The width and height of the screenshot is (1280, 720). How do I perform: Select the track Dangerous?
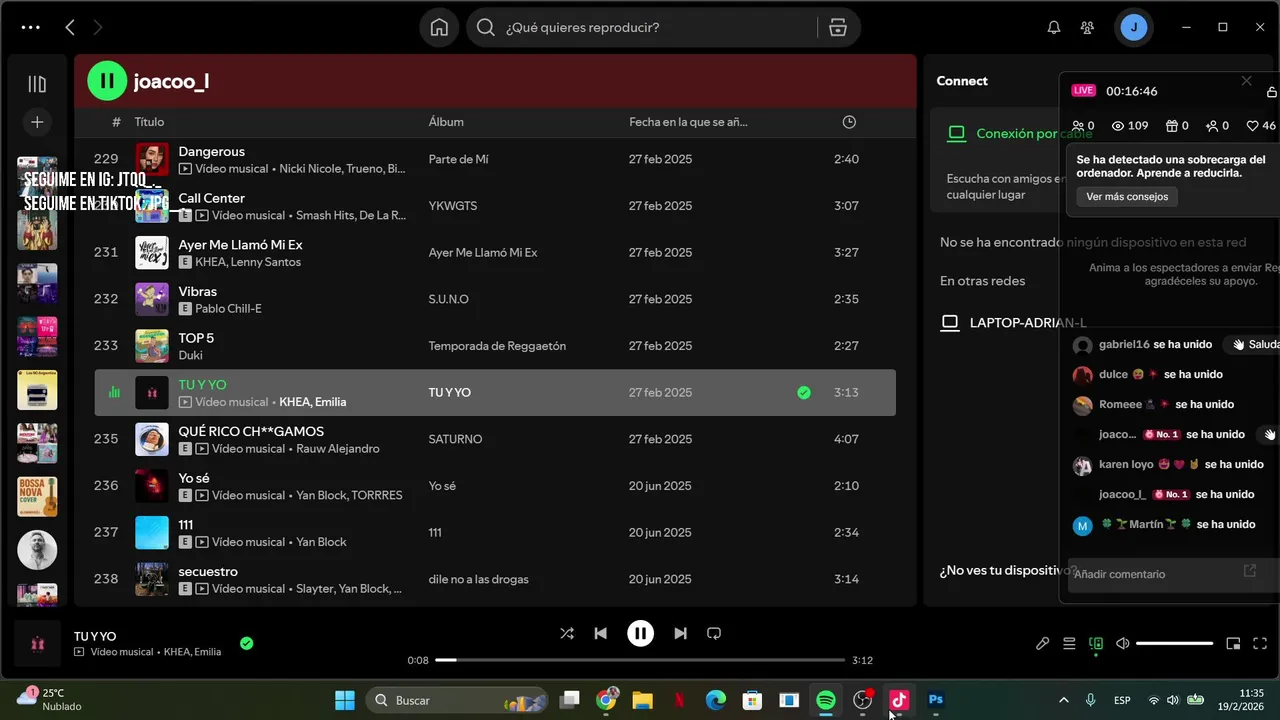211,152
